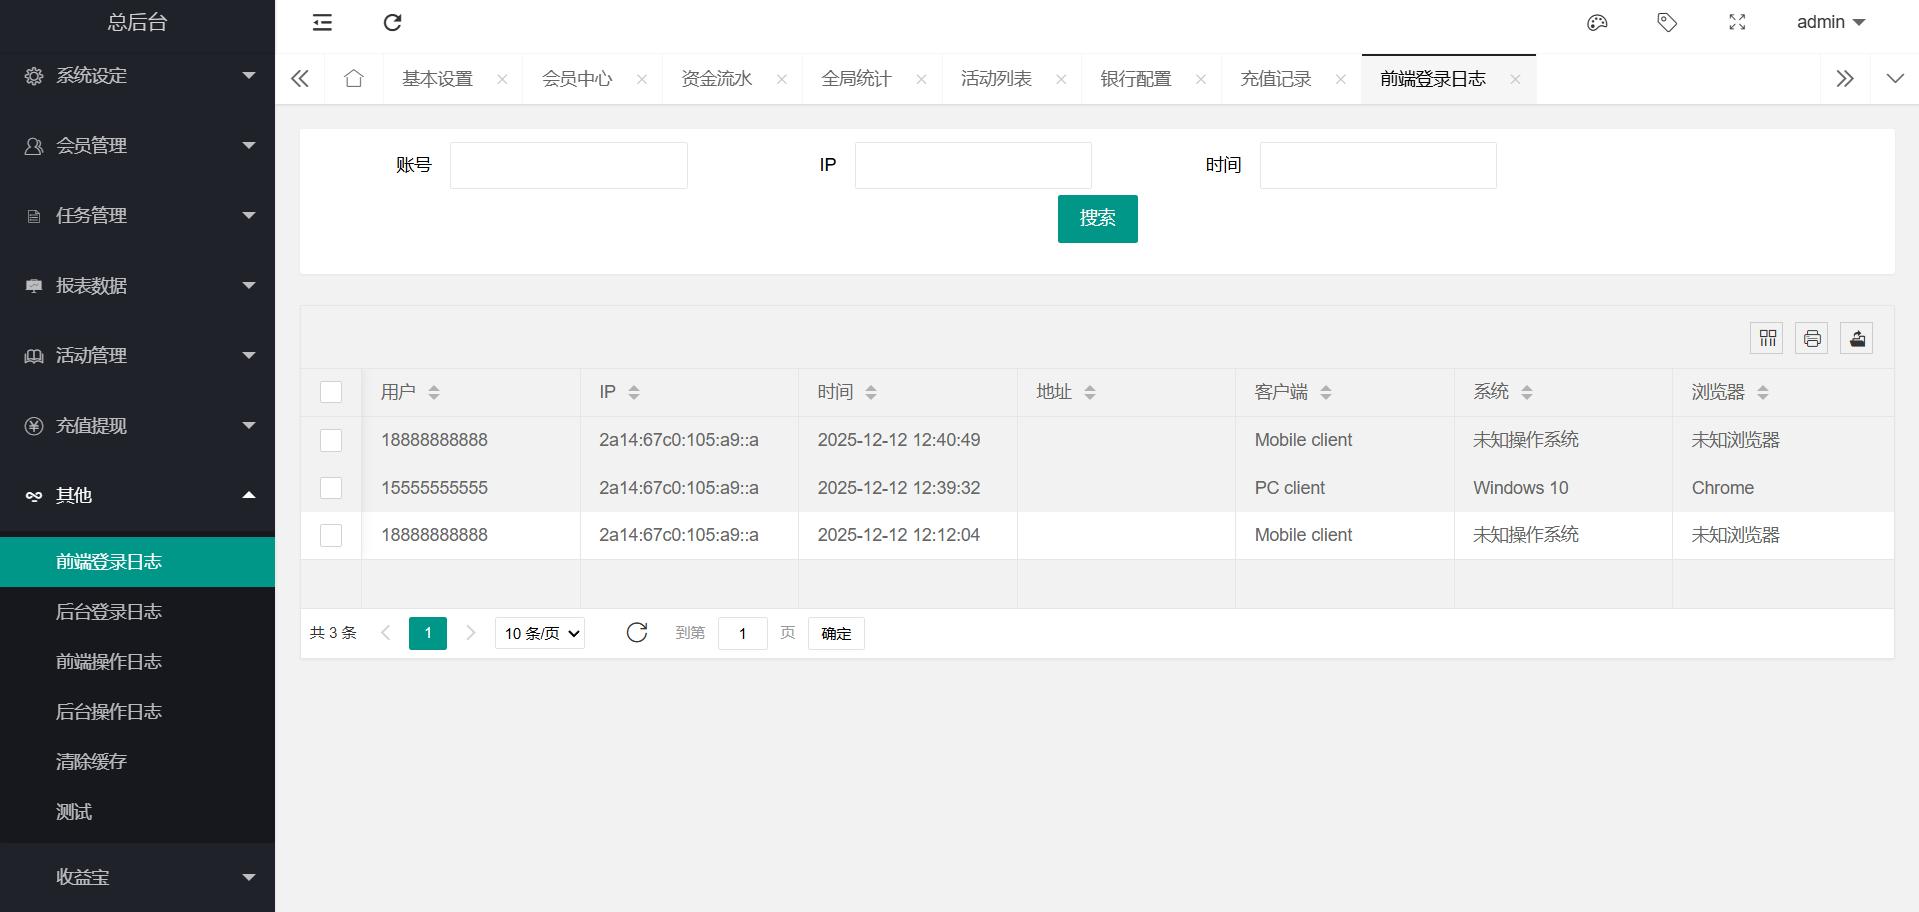The height and width of the screenshot is (912, 1919).
Task: Open the 10 条/页 page size dropdown
Action: pyautogui.click(x=540, y=633)
